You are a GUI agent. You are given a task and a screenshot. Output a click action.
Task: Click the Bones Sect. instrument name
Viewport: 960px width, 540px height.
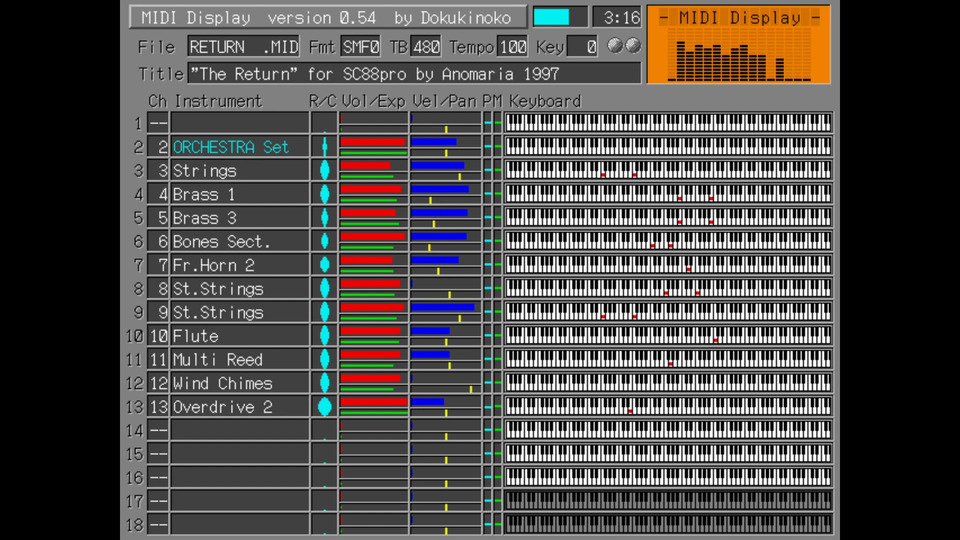[221, 242]
